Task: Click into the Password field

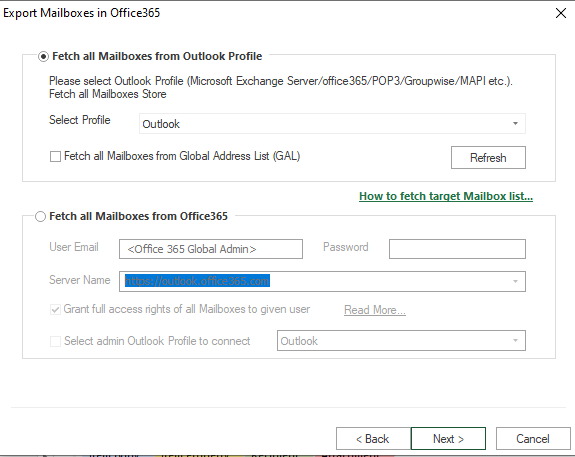Action: pyautogui.click(x=457, y=249)
